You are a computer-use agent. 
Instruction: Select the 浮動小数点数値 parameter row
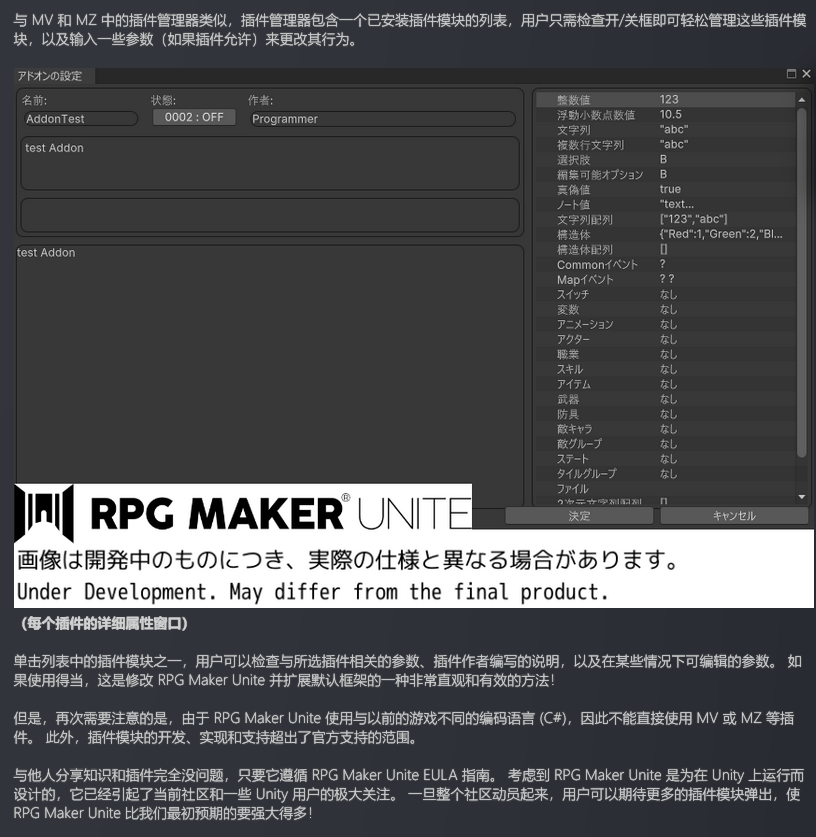pos(666,114)
